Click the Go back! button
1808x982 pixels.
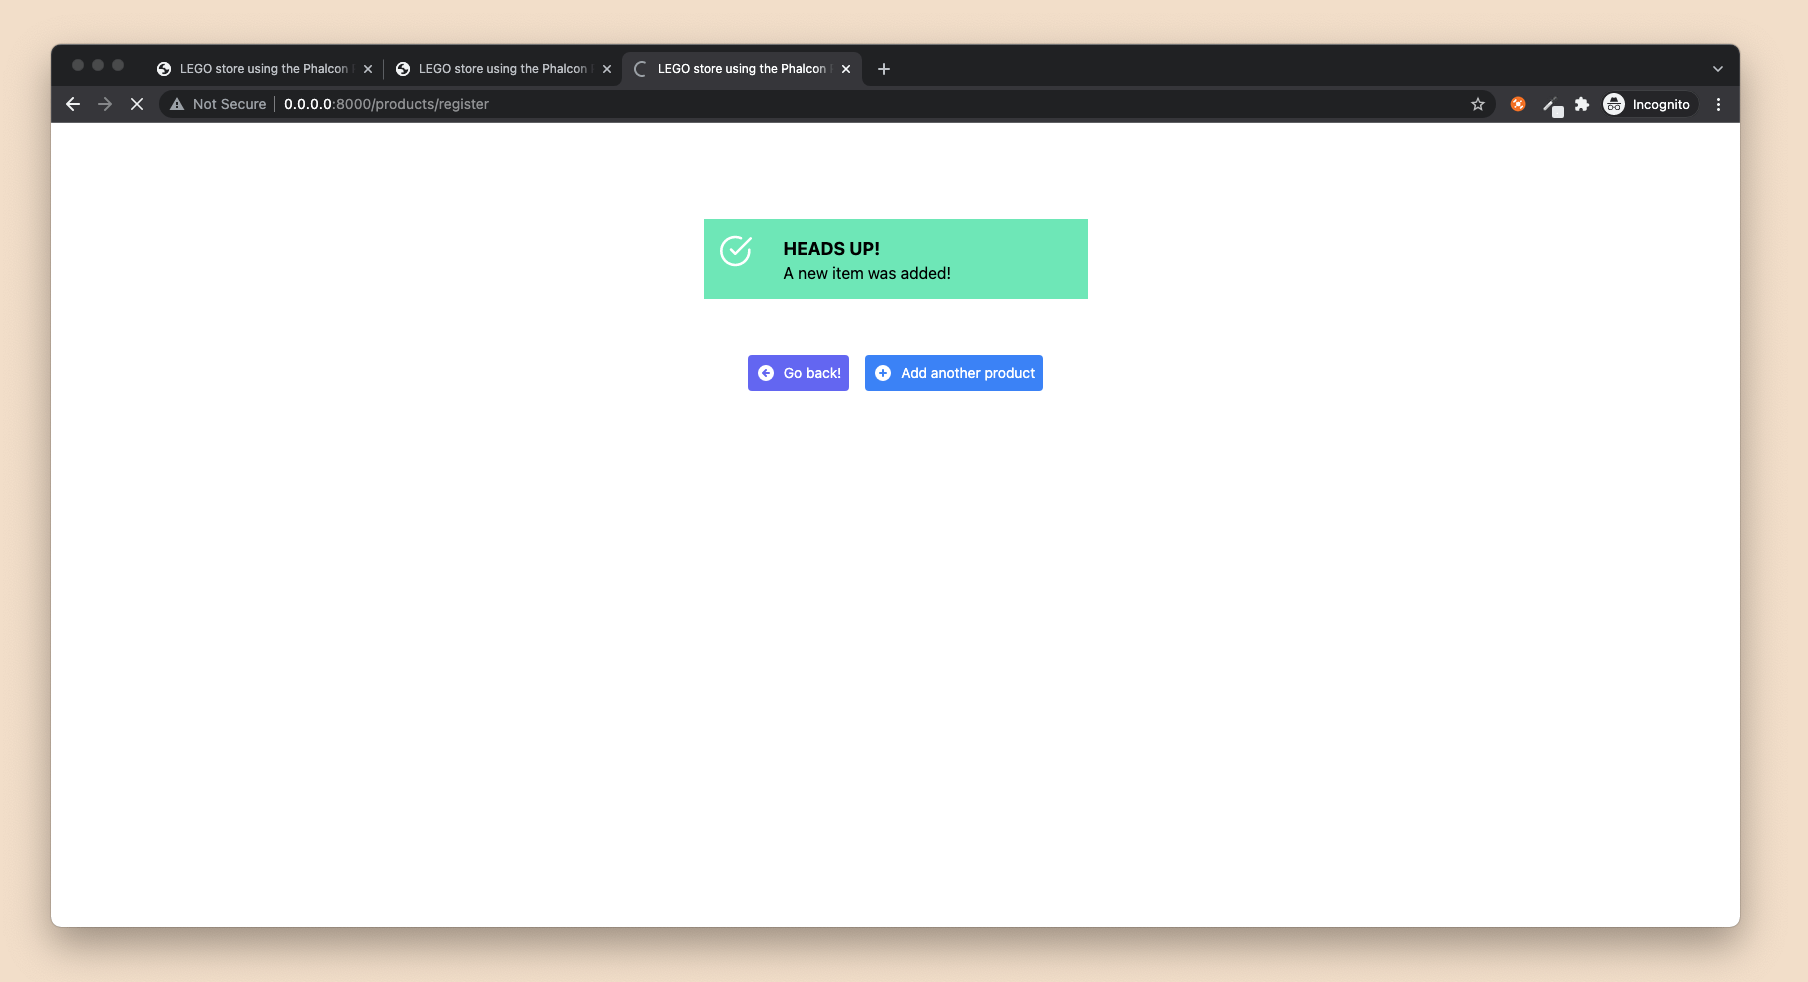(x=798, y=373)
